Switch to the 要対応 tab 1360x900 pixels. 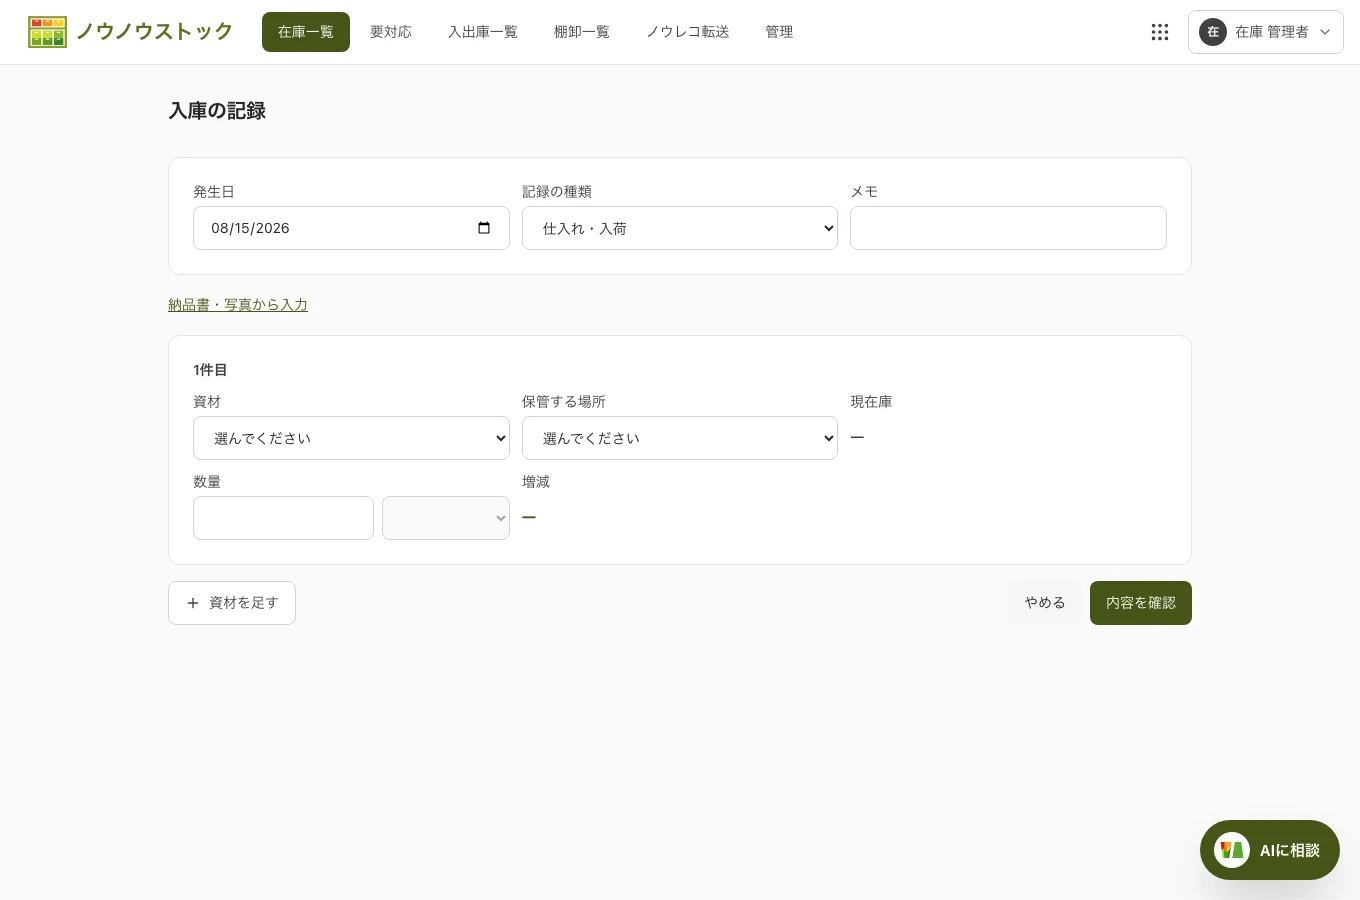391,32
